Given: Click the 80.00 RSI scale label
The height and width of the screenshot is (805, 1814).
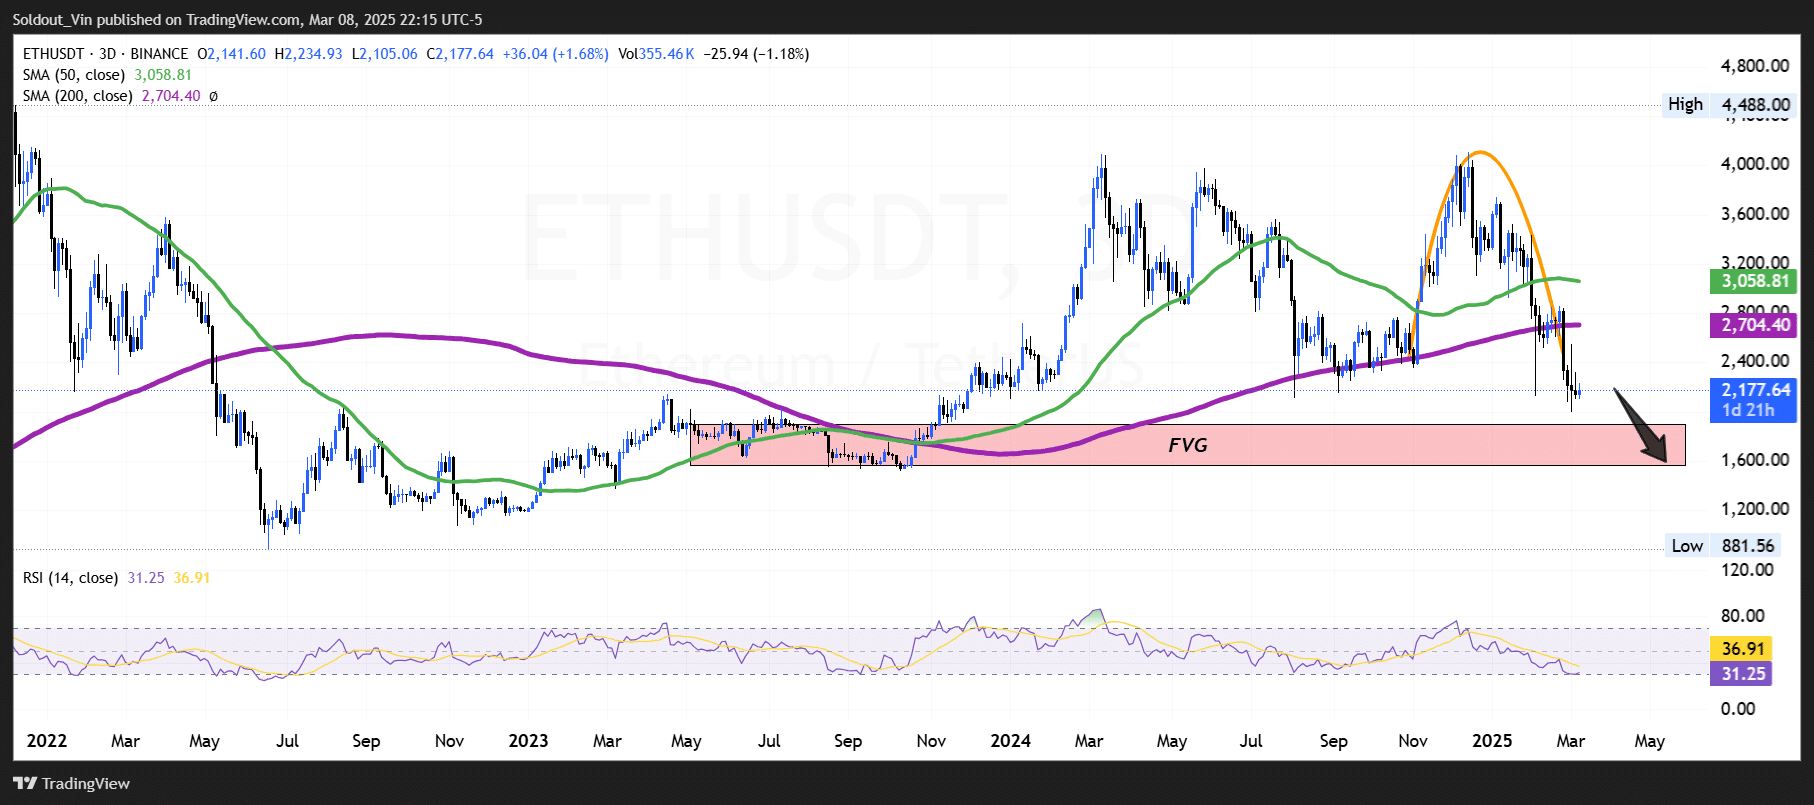Looking at the screenshot, I should click(x=1743, y=616).
